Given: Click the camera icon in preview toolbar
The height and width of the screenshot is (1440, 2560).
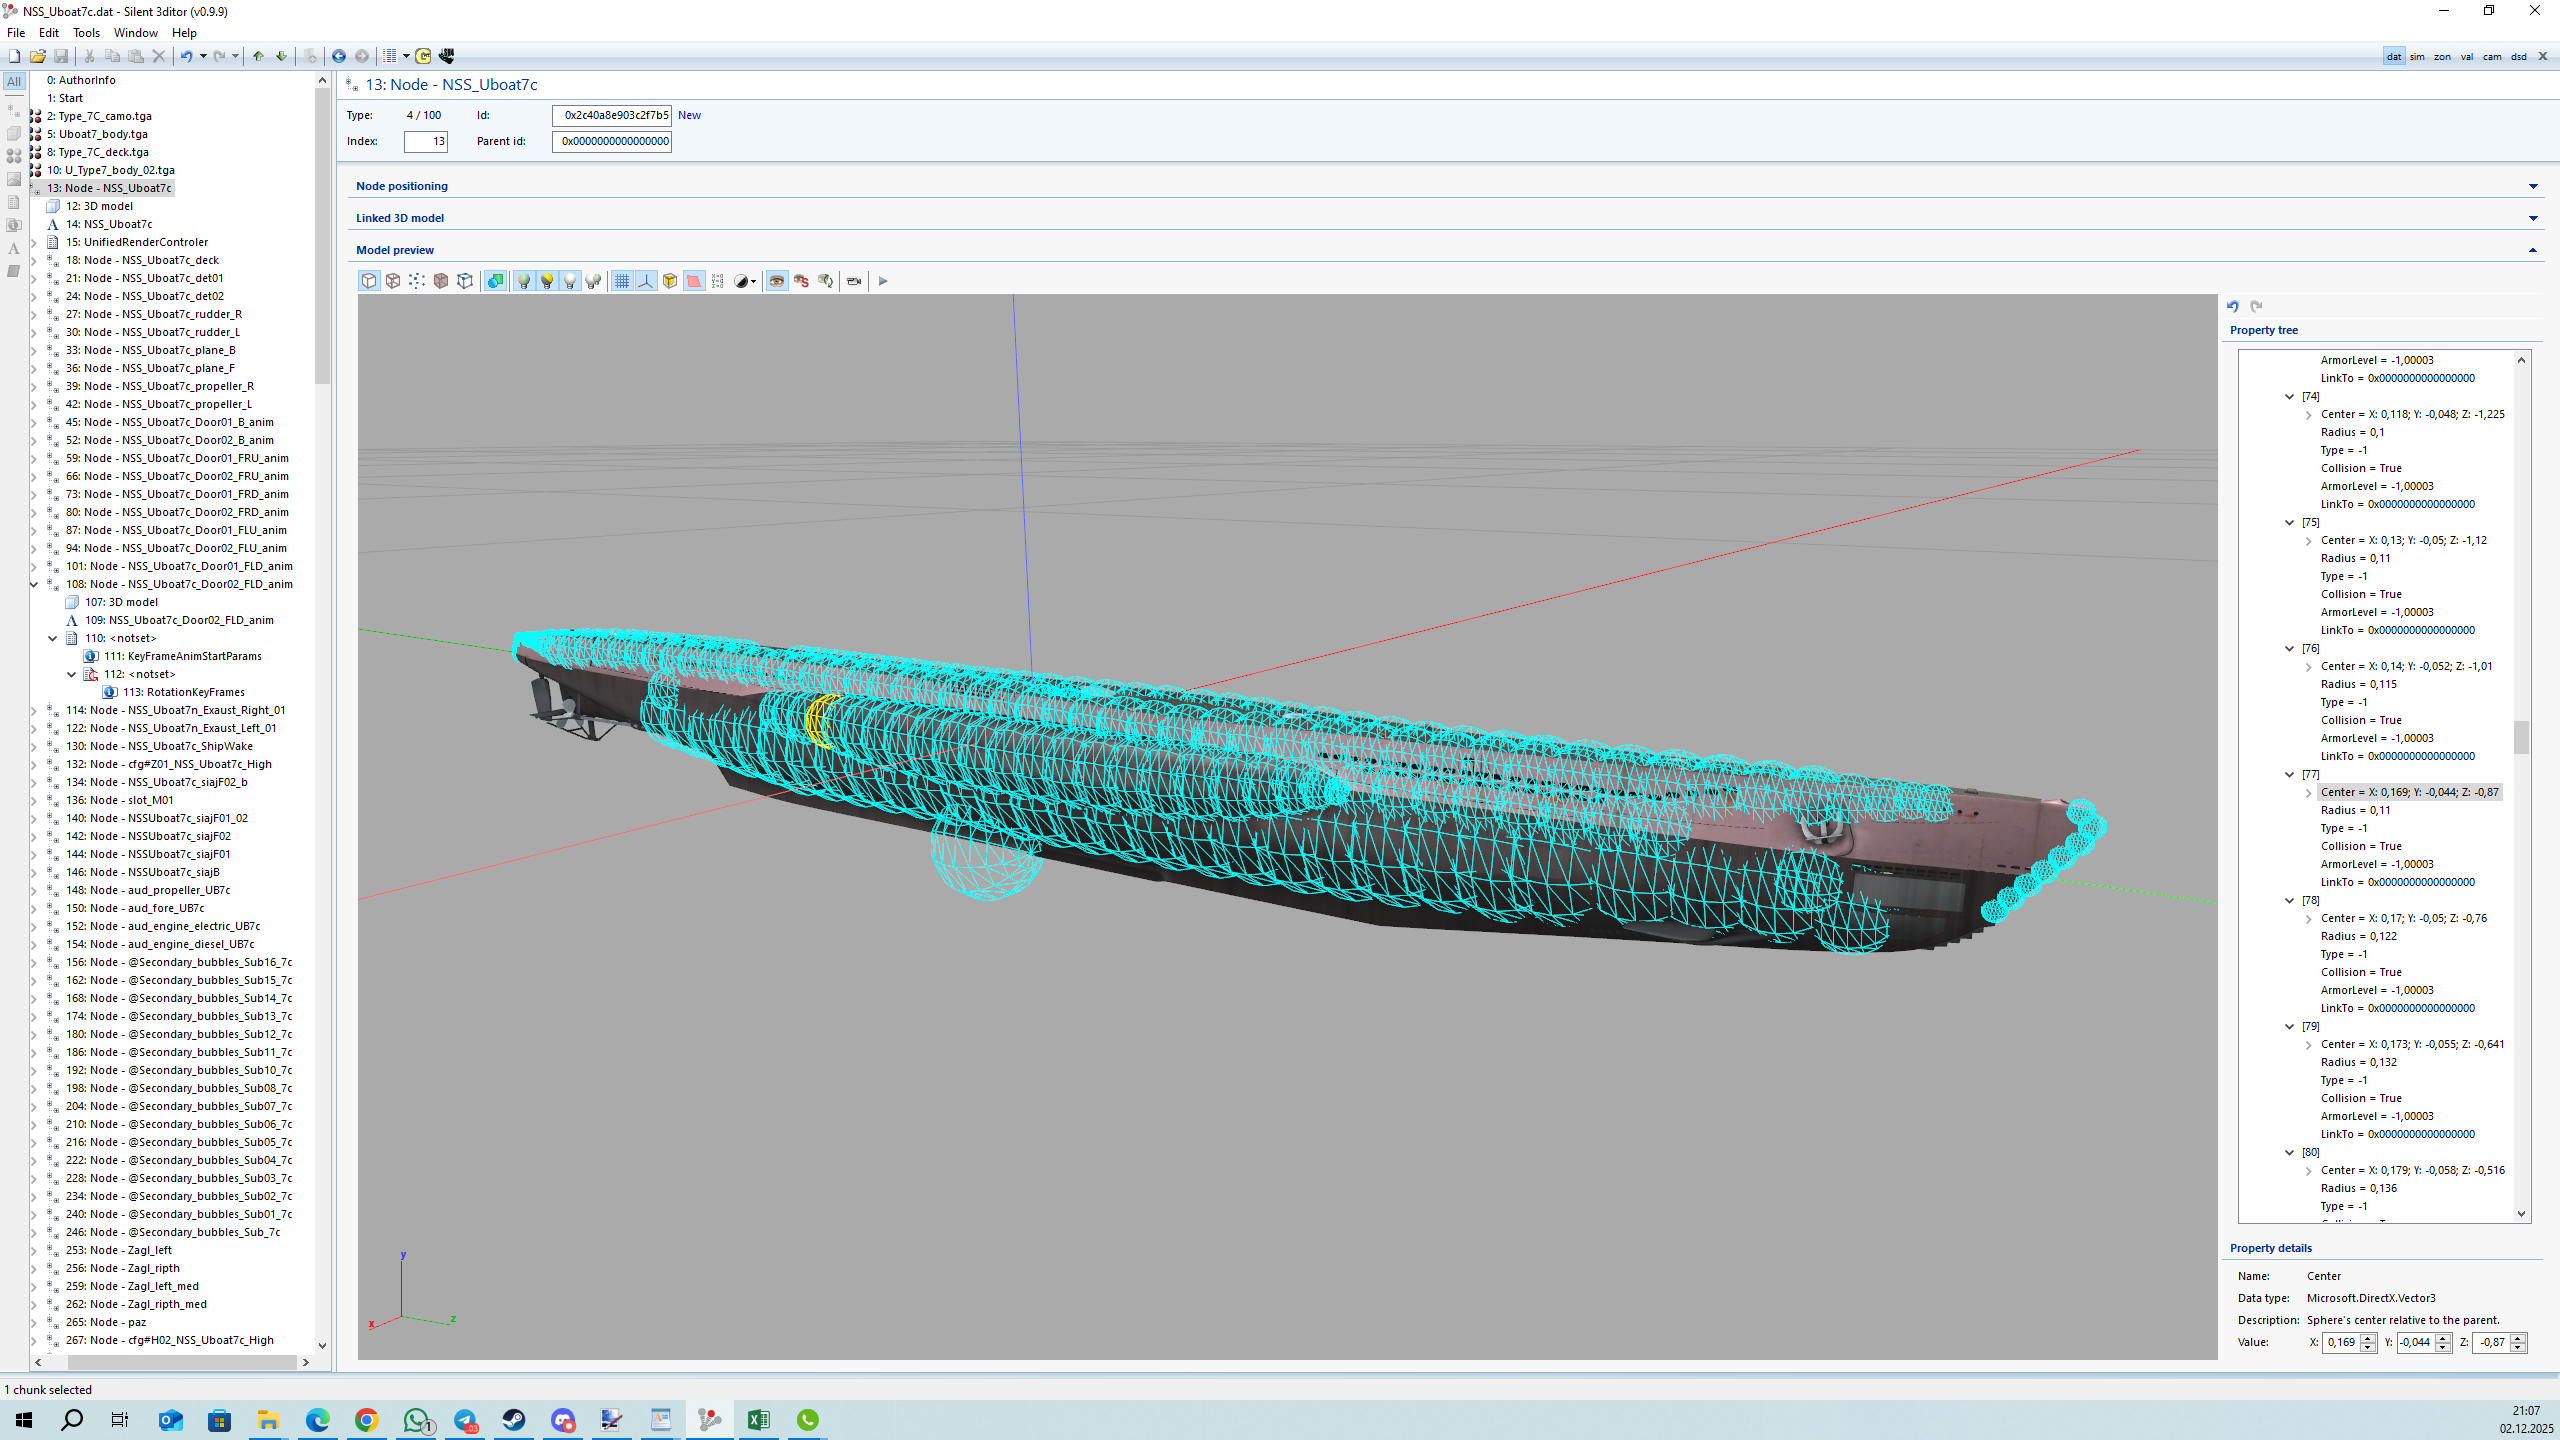Looking at the screenshot, I should coord(853,281).
